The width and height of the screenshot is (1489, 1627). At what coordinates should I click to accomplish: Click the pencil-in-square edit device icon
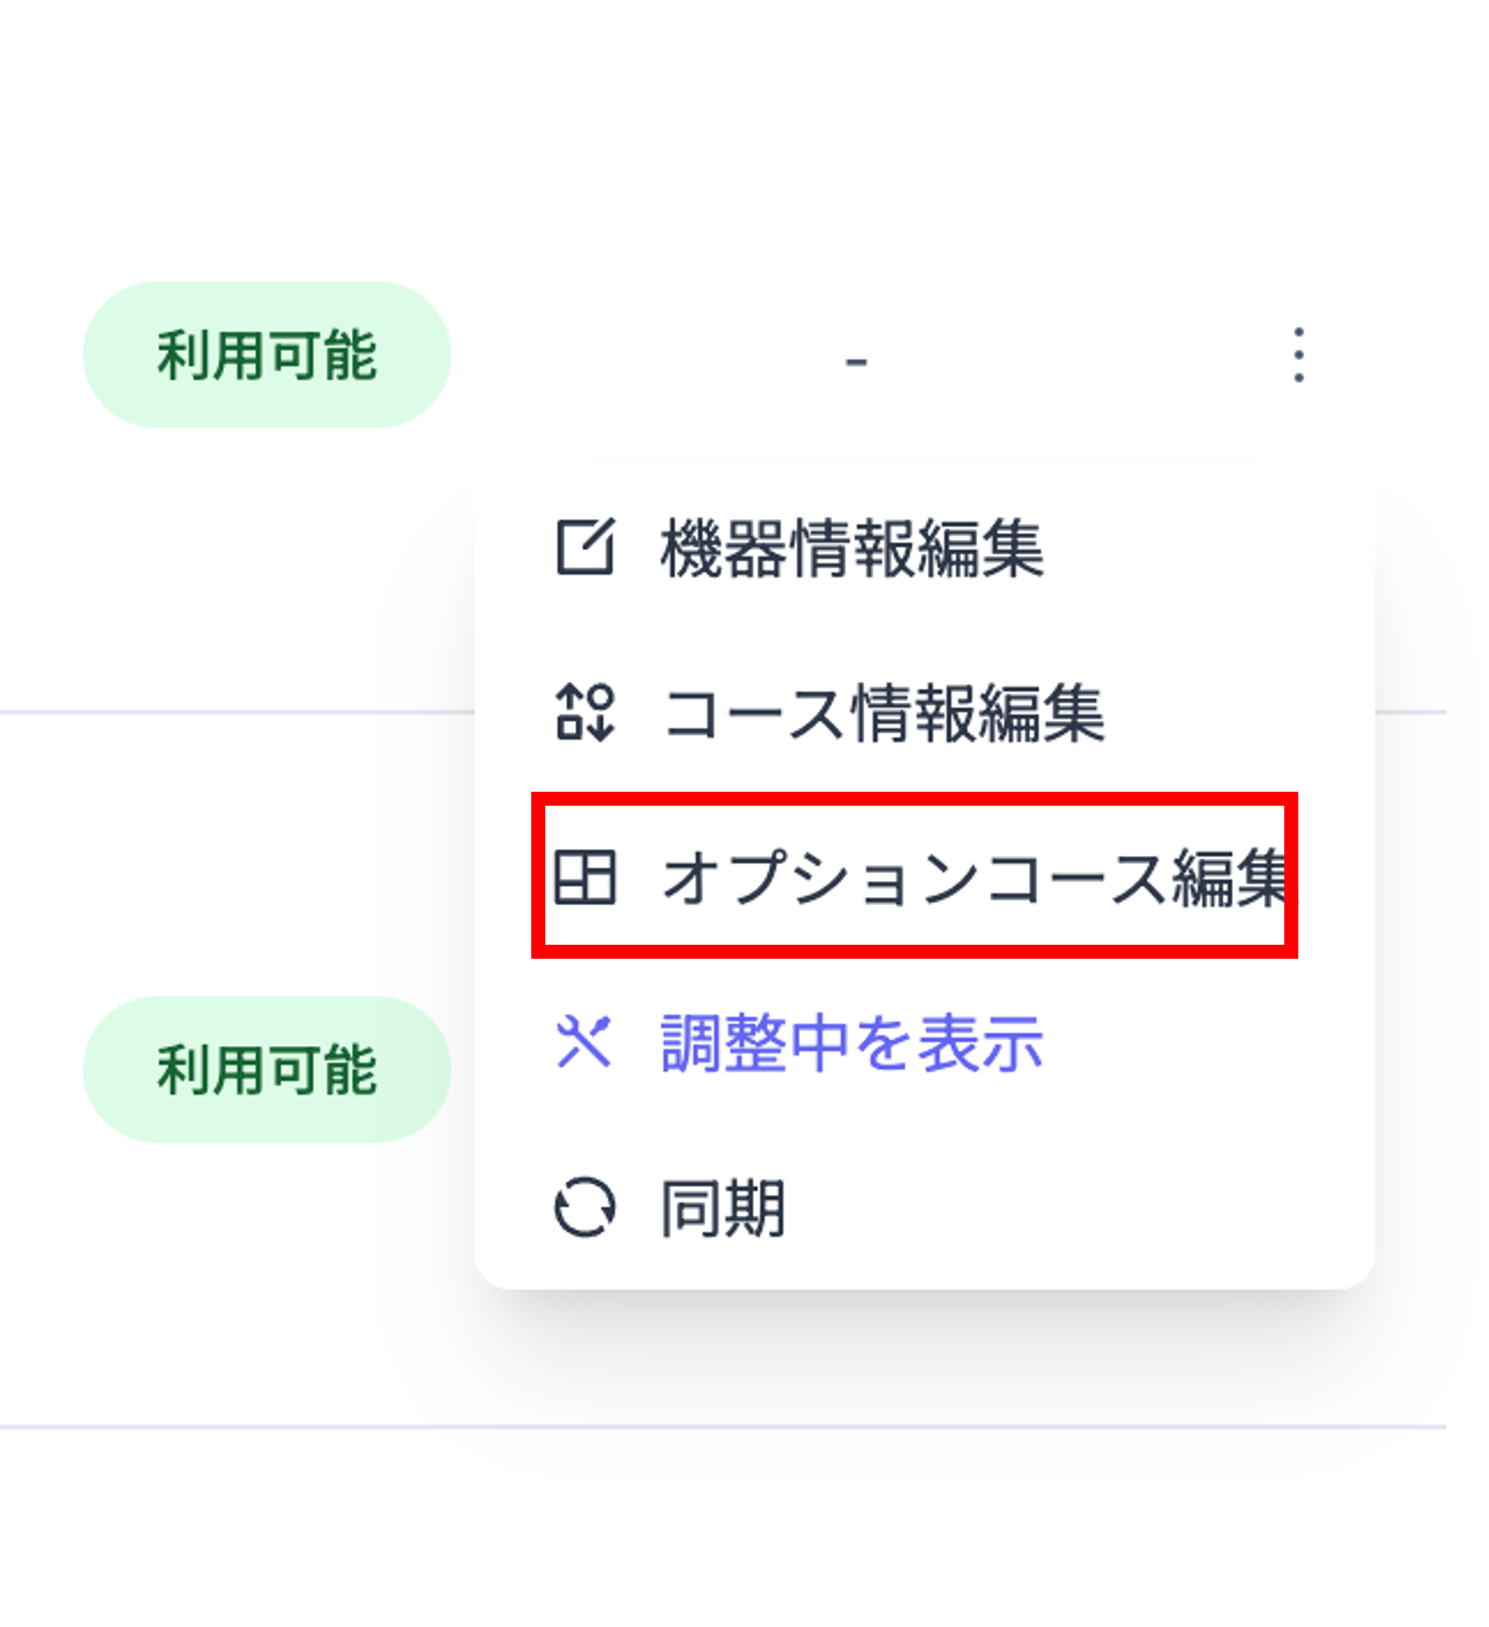[x=587, y=545]
